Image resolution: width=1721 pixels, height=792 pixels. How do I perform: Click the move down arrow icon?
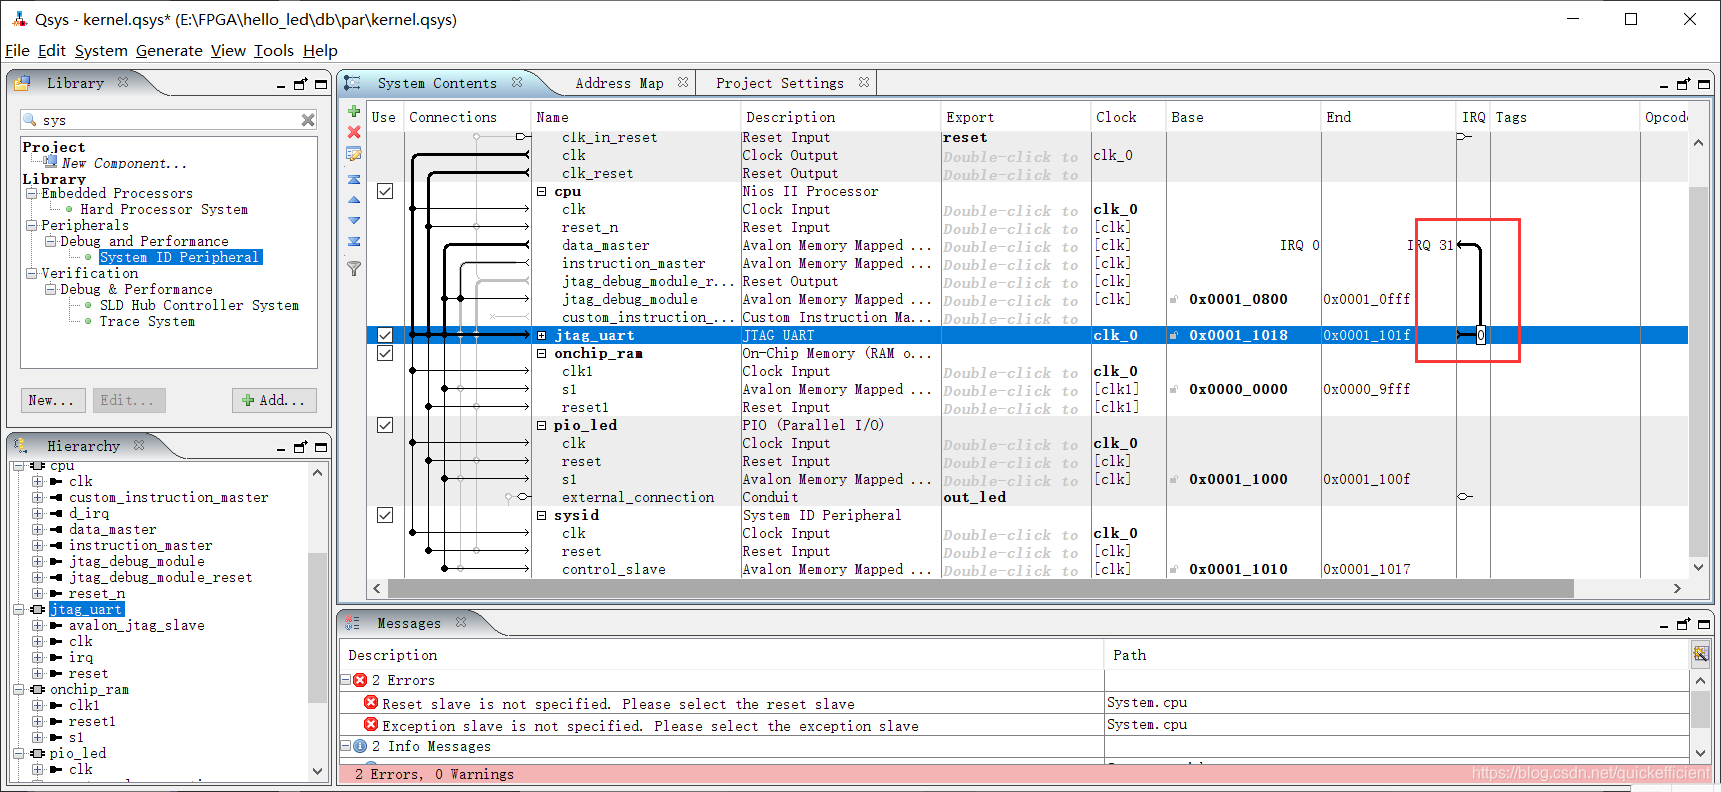click(354, 220)
